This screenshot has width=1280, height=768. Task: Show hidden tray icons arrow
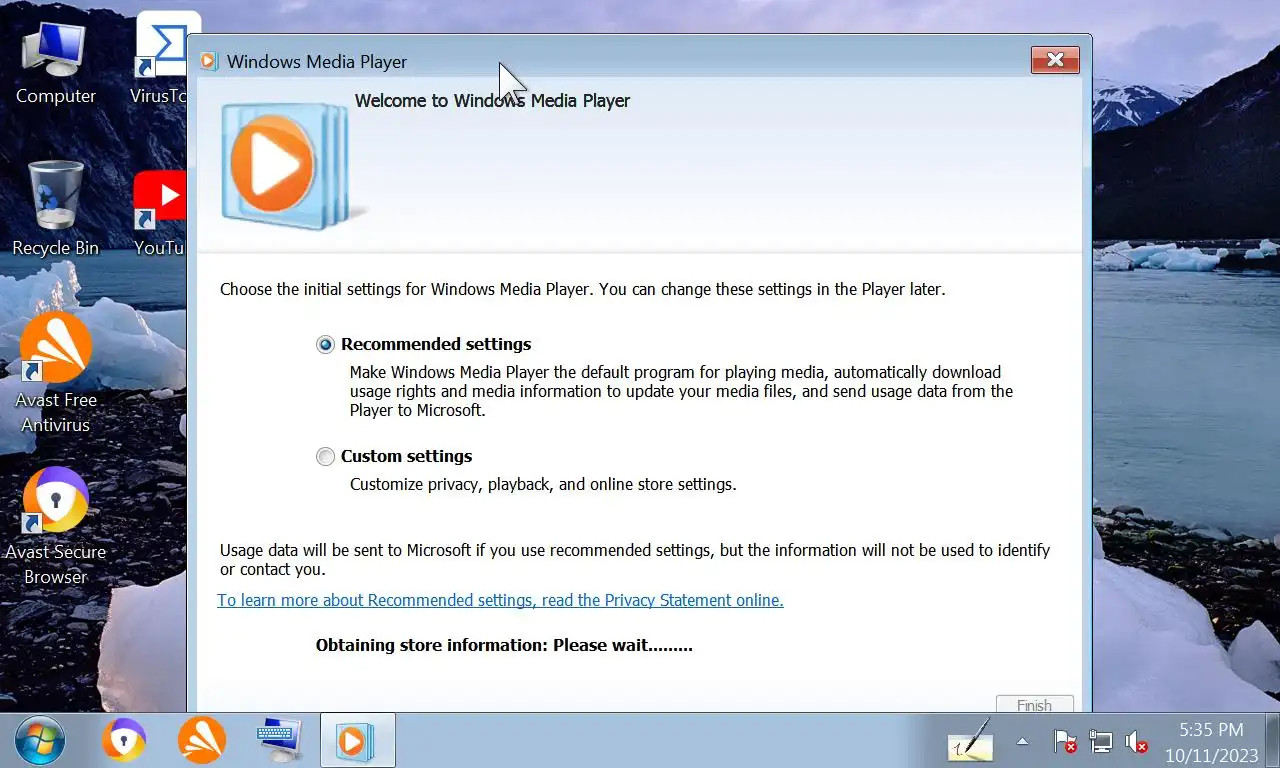1022,742
